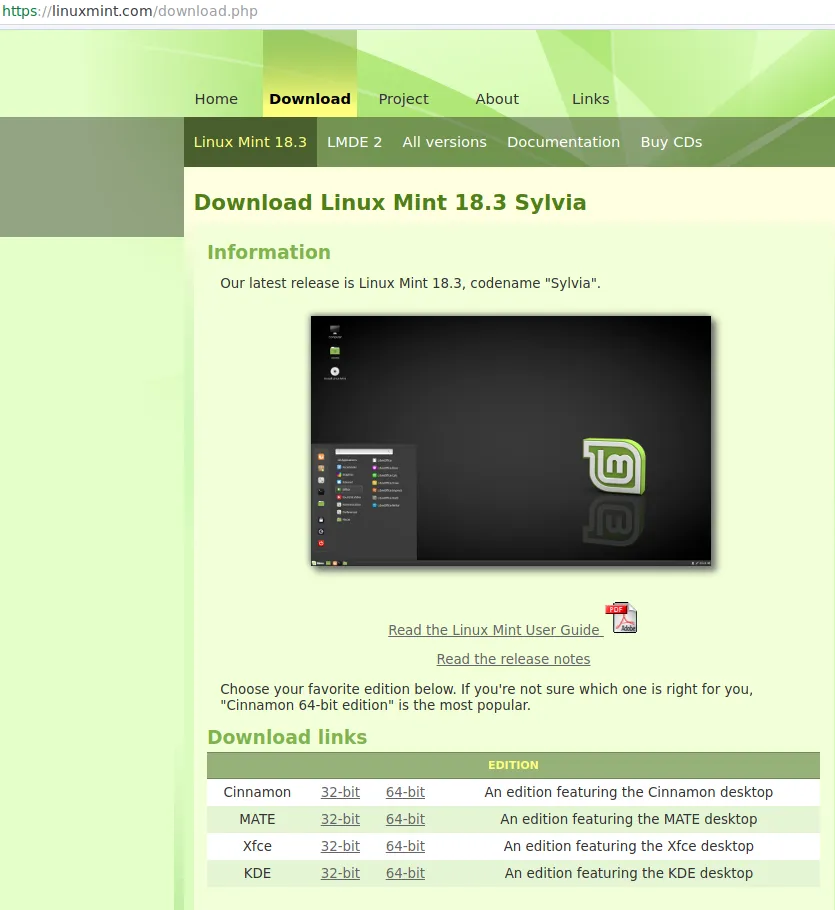The width and height of the screenshot is (835, 910).
Task: Download KDE 64-bit edition
Action: point(406,873)
